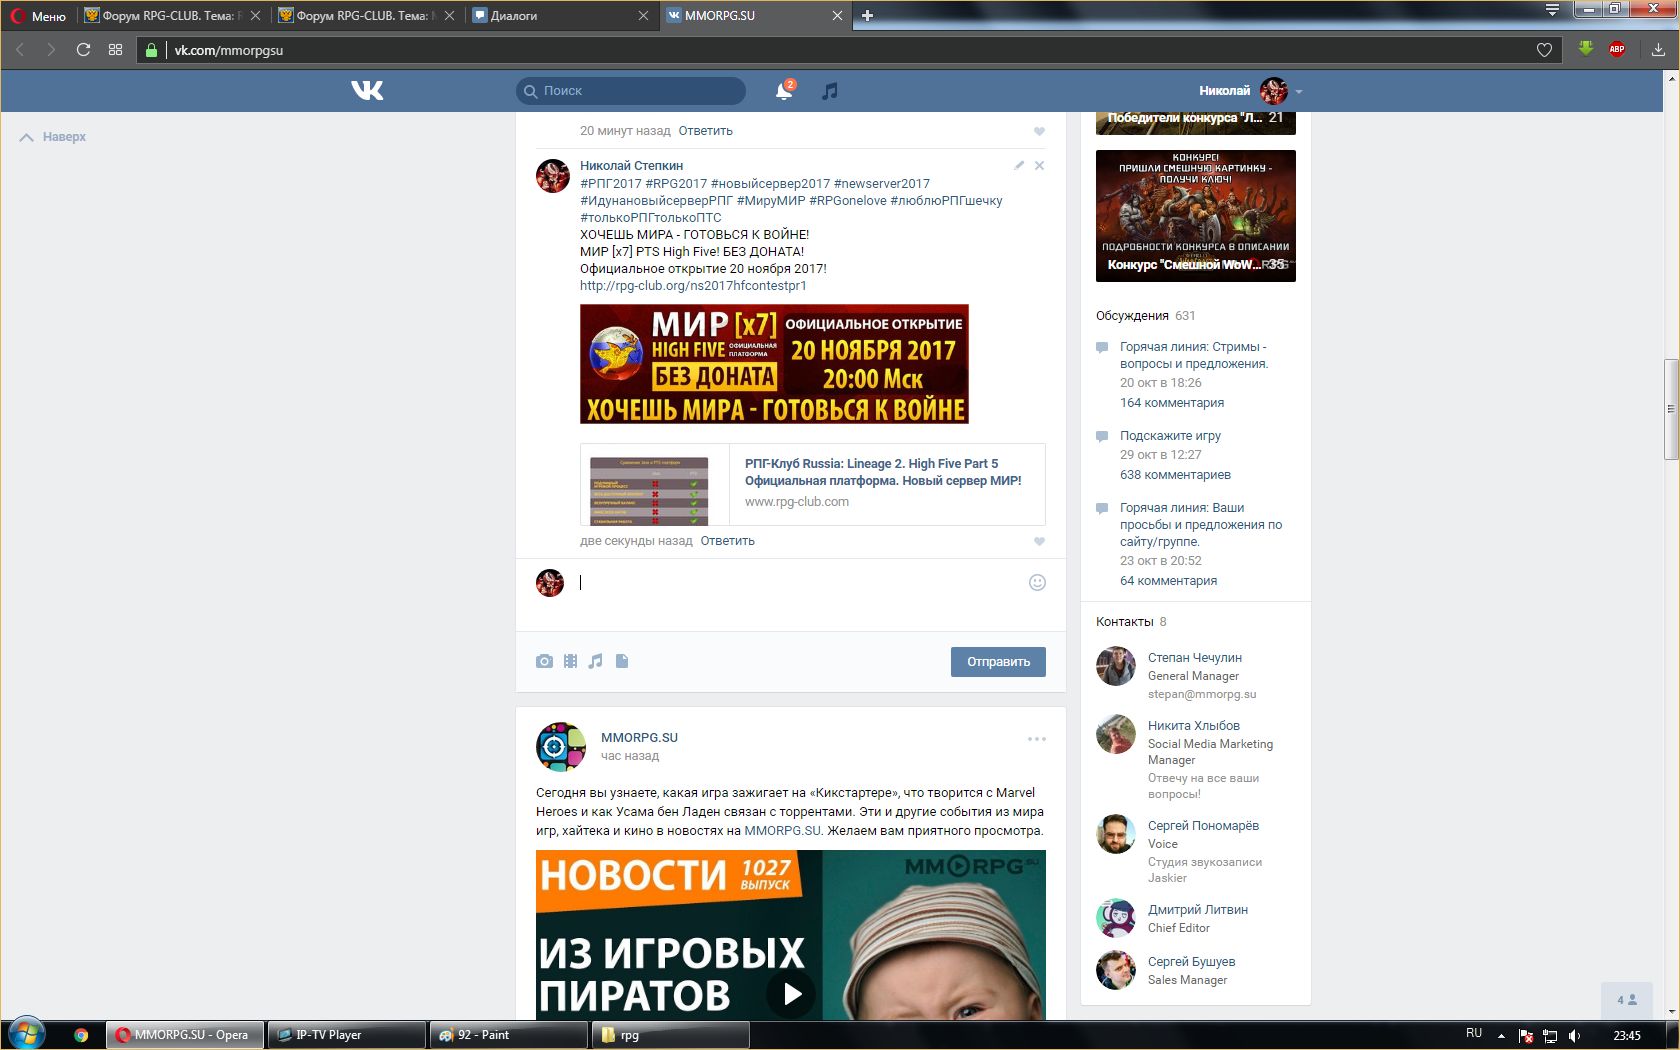
Task: Open the three-dot menu on MMORPG.SU post
Action: (x=1036, y=739)
